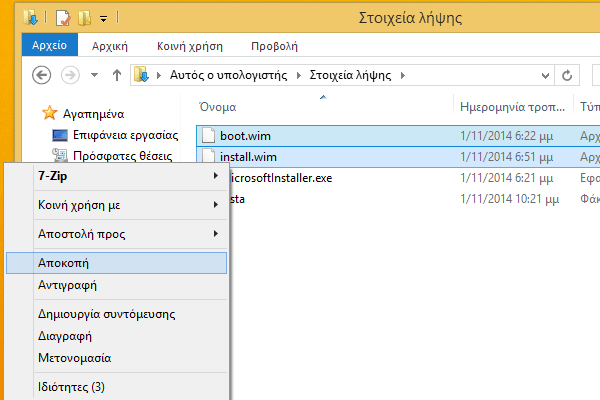600x400 pixels.
Task: Expand the chevron before Αυτός ο υπολογιστής
Action: (159, 75)
